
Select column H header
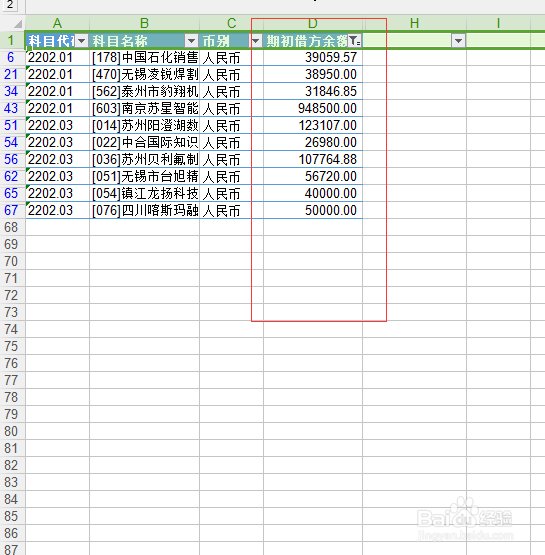pos(414,23)
